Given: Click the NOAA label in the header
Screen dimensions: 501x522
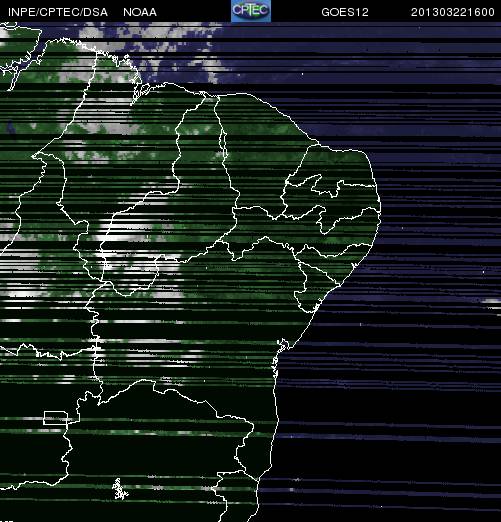Looking at the screenshot, I should [140, 12].
